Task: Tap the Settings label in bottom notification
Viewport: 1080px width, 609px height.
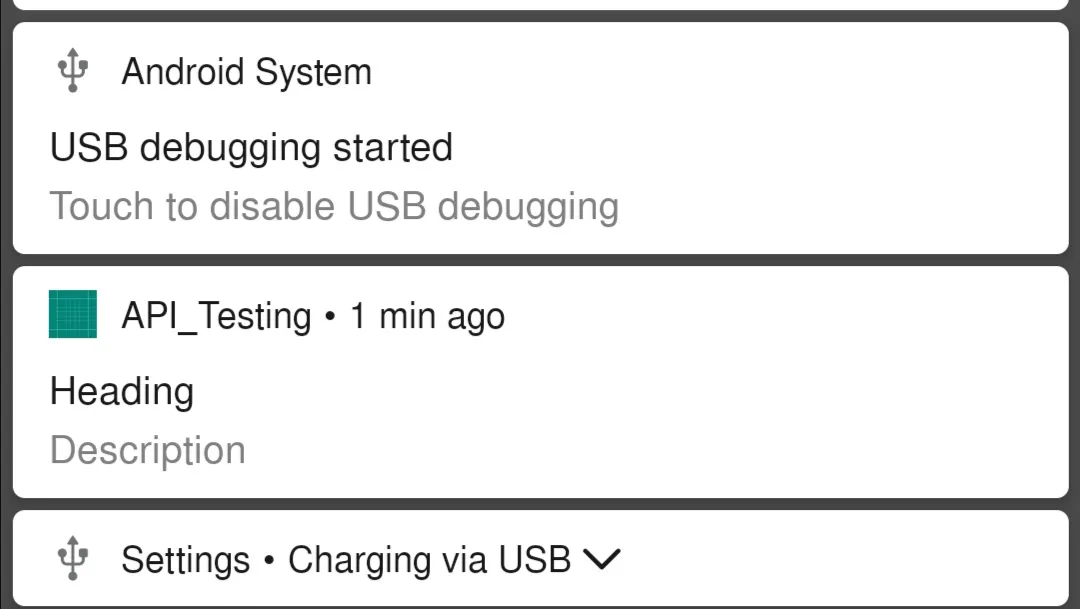Action: click(x=185, y=560)
